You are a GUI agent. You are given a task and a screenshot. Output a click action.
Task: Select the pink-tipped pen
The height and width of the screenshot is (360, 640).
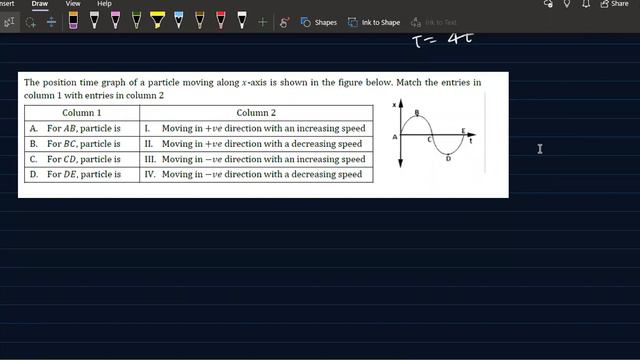(116, 20)
